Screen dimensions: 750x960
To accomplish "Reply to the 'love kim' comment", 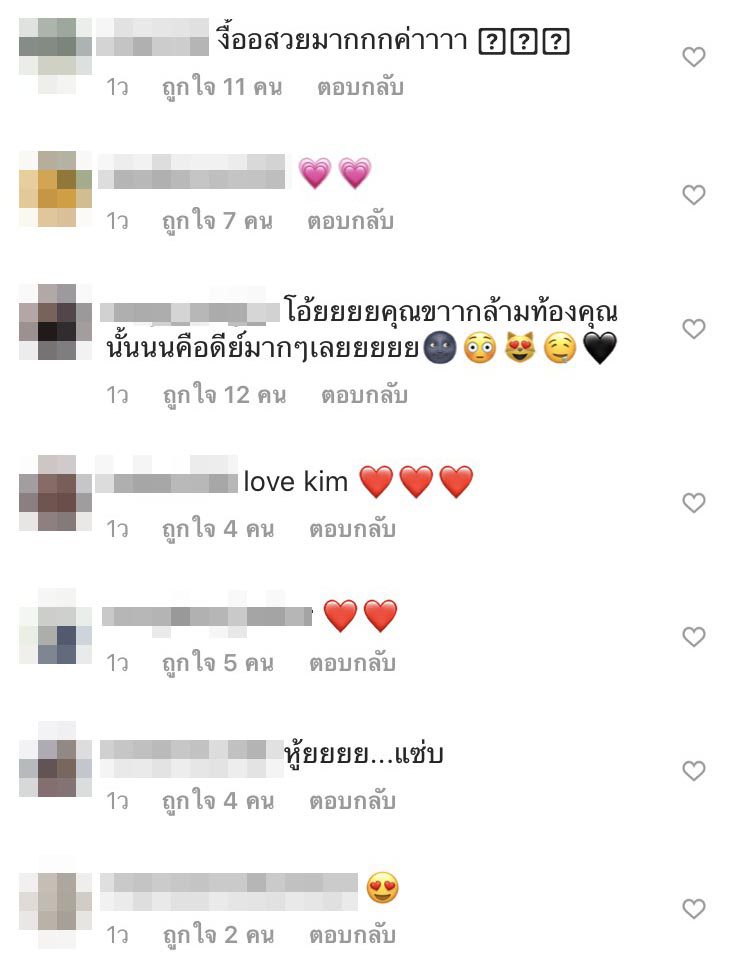I will [x=352, y=529].
